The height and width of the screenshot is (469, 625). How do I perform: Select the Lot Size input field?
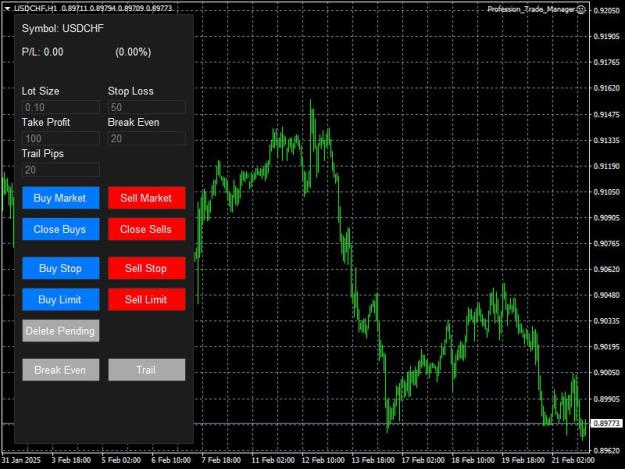pyautogui.click(x=61, y=107)
